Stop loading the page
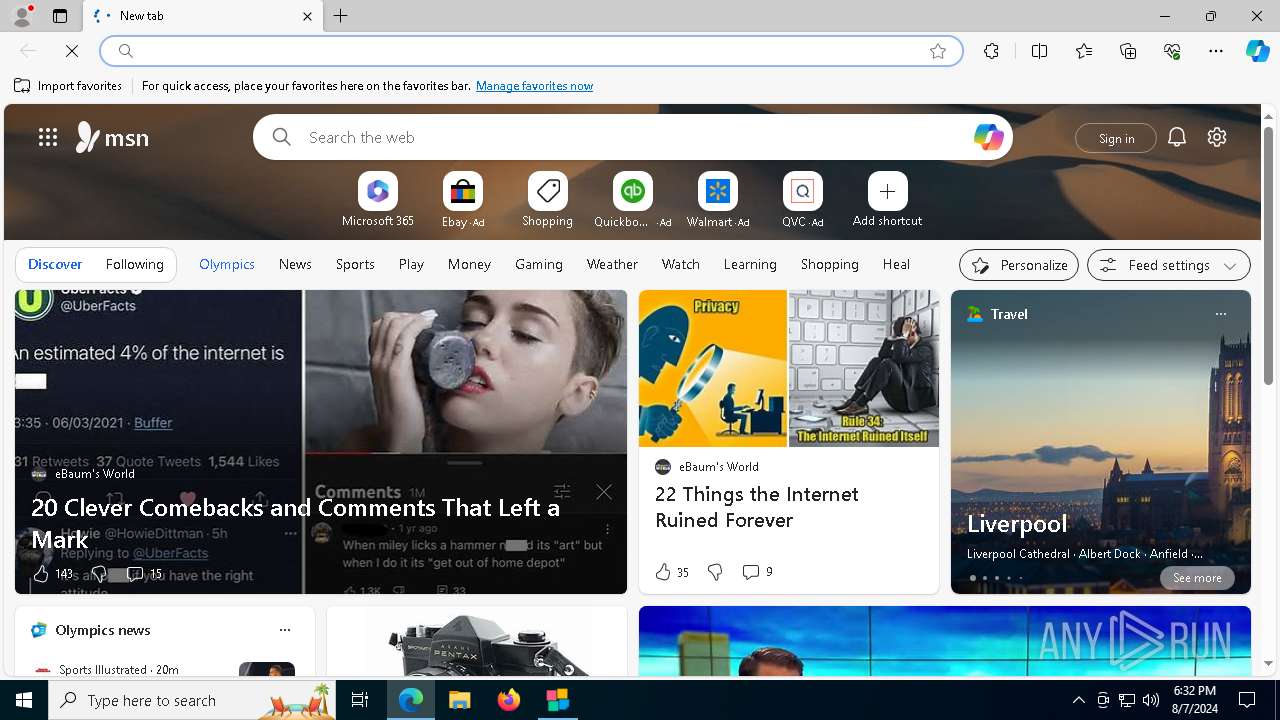 click(x=72, y=51)
